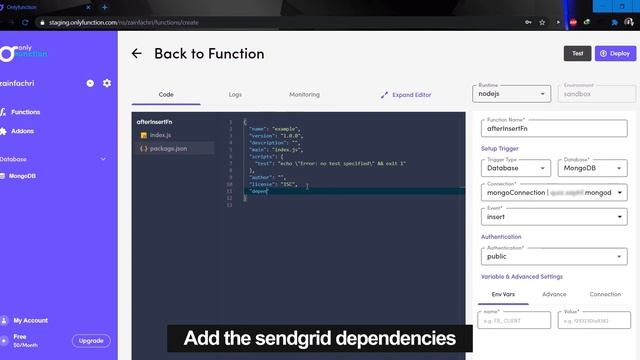This screenshot has width=640, height=360.
Task: Click the package.json braces icon
Action: pos(143,149)
